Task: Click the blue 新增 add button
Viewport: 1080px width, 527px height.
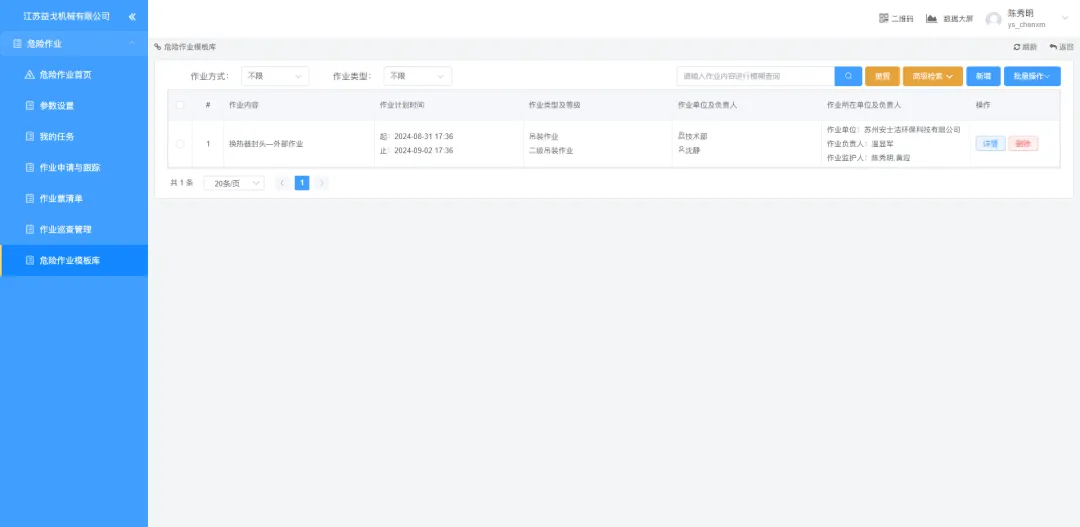Action: coord(983,76)
